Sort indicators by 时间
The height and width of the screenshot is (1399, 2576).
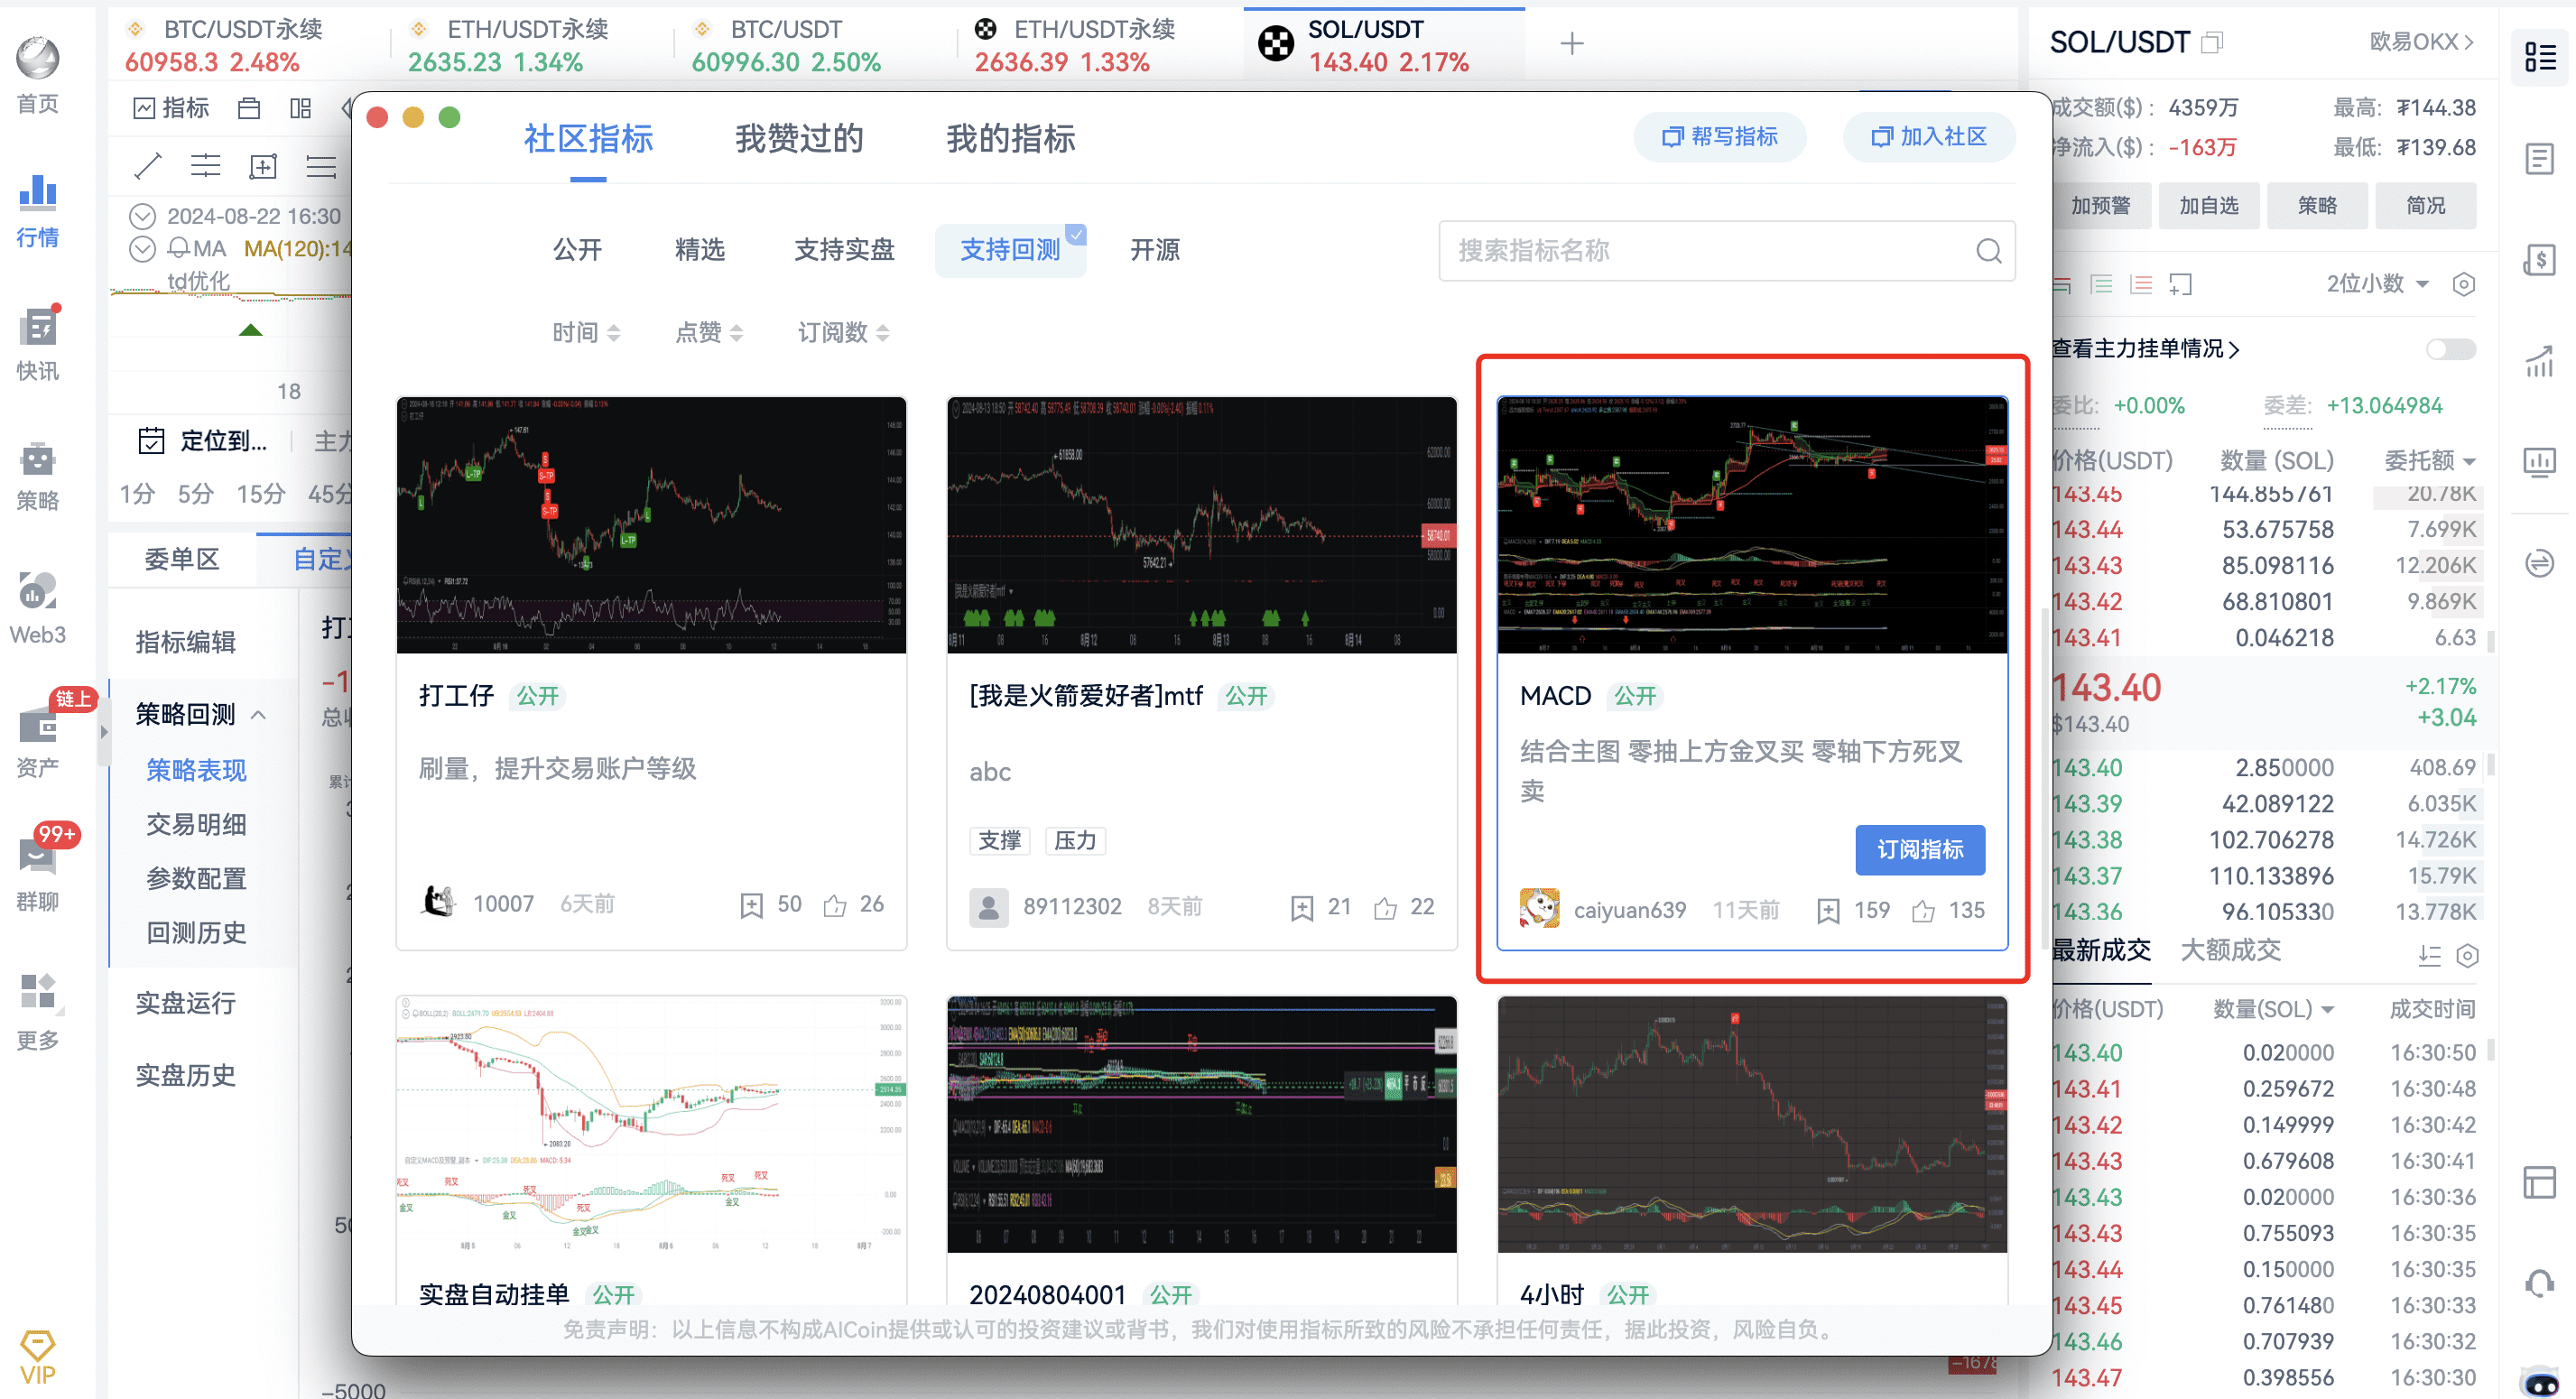[x=586, y=332]
